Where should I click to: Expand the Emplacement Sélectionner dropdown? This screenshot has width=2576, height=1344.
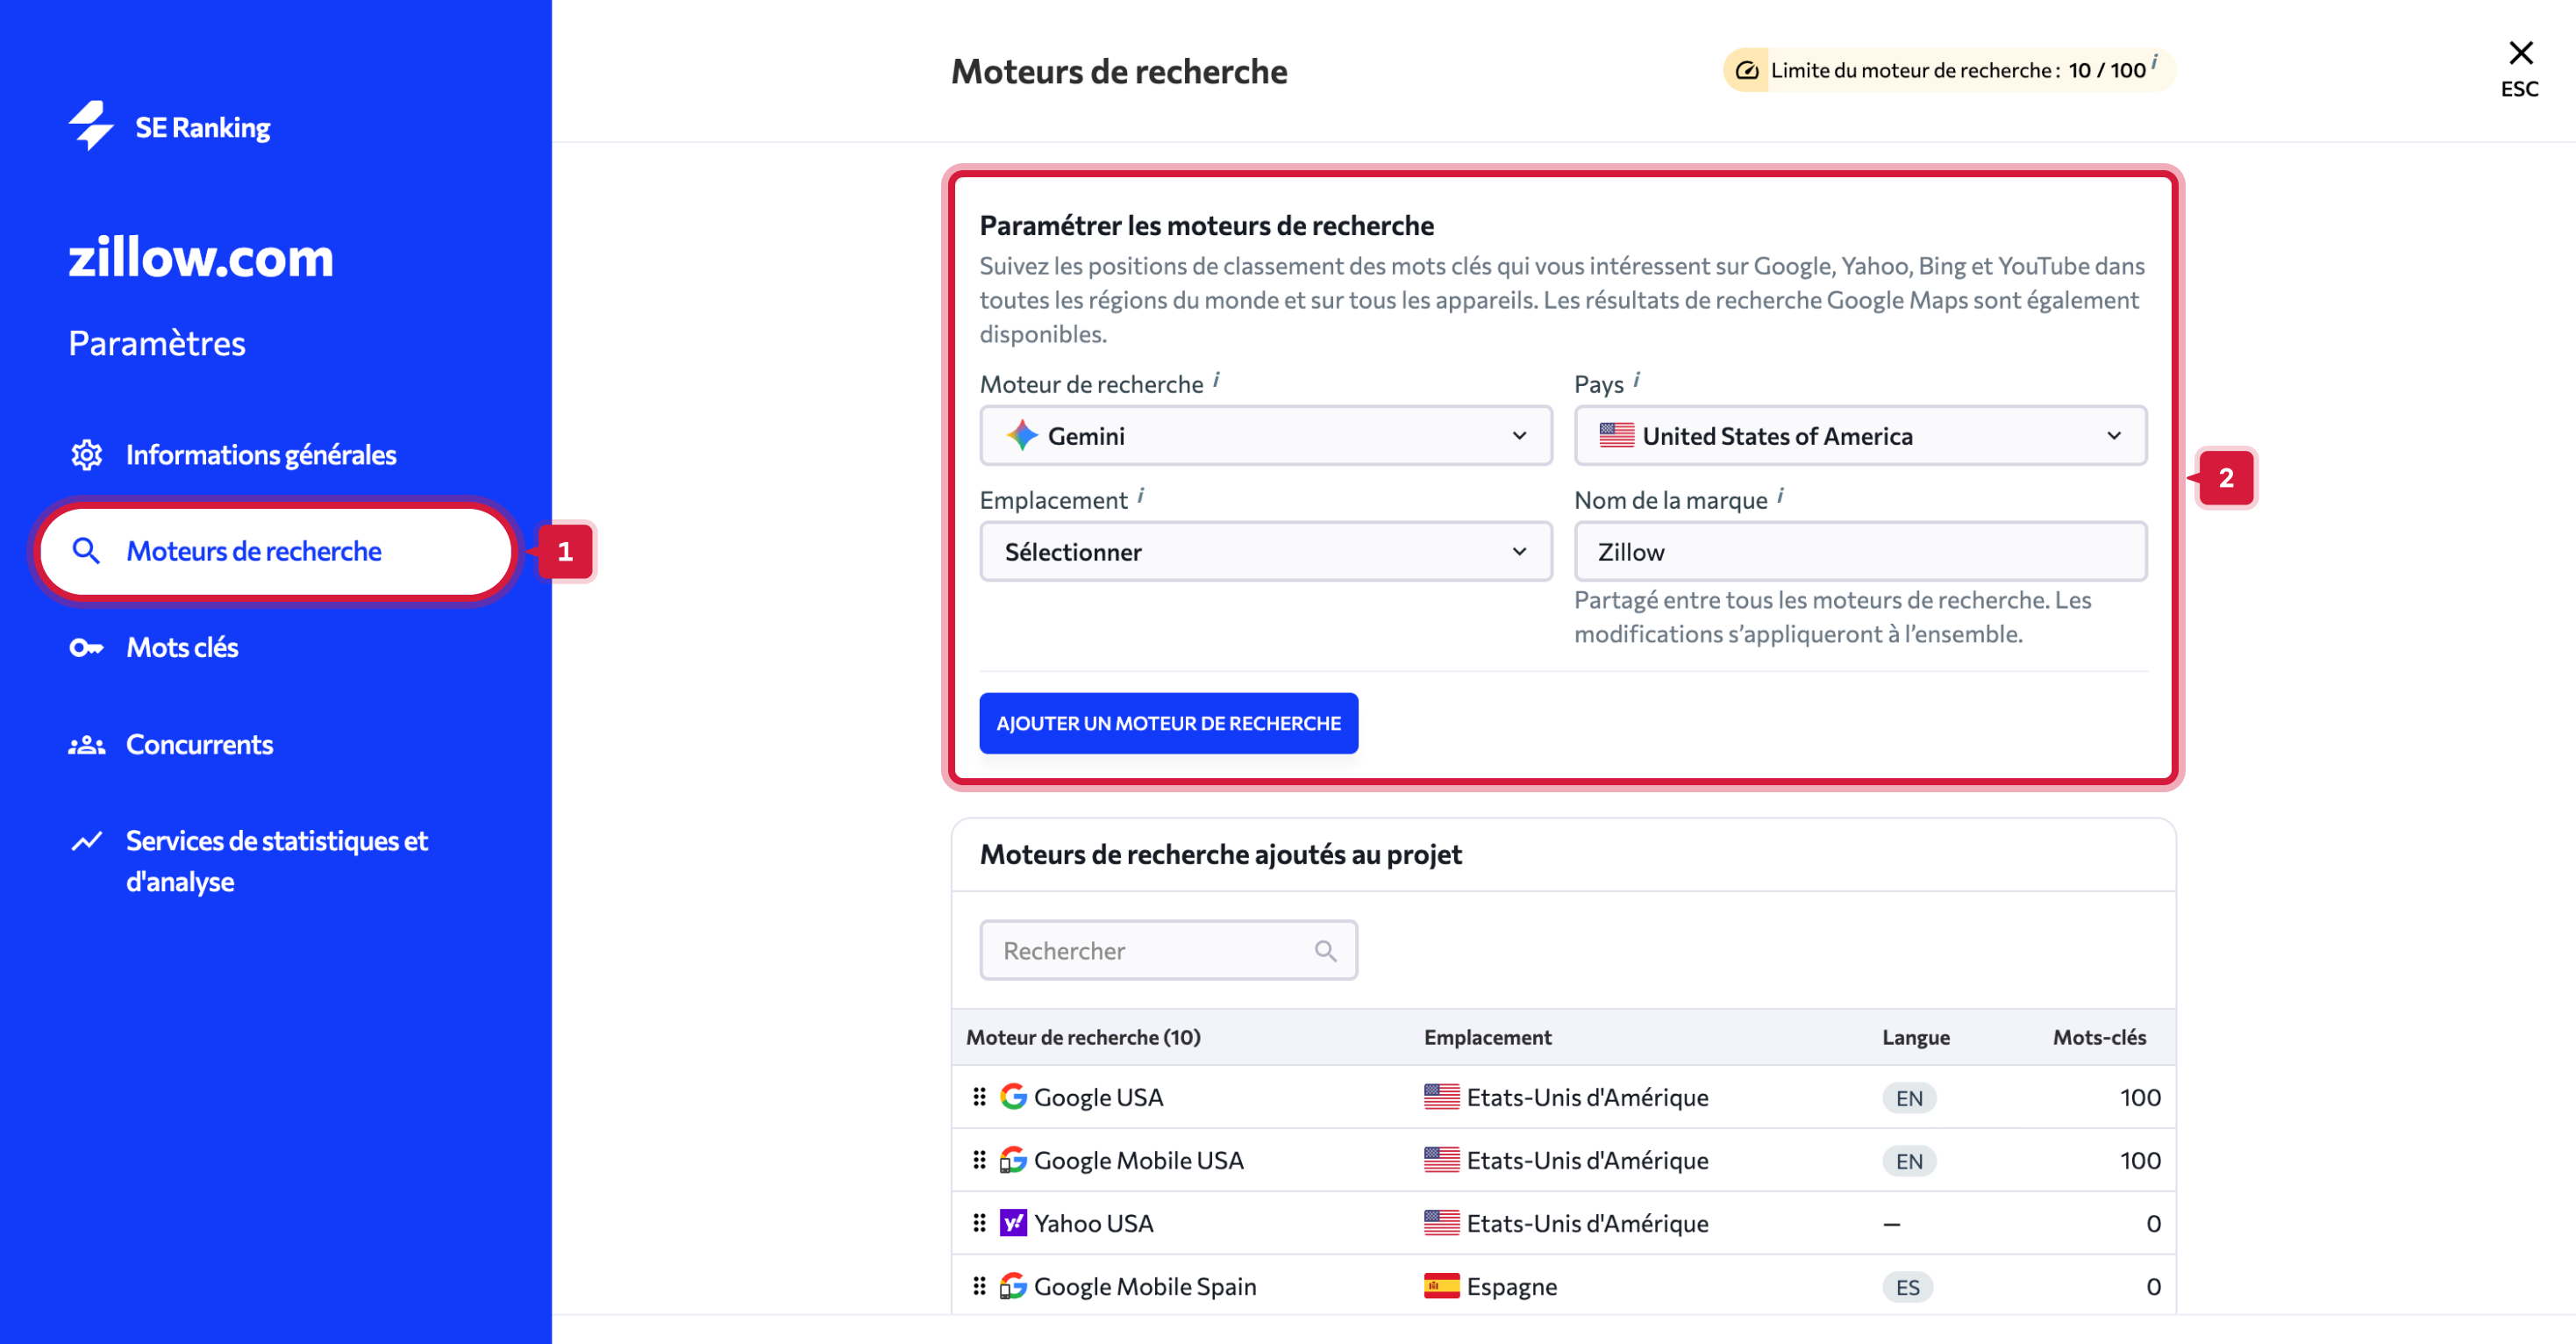[x=1265, y=551]
